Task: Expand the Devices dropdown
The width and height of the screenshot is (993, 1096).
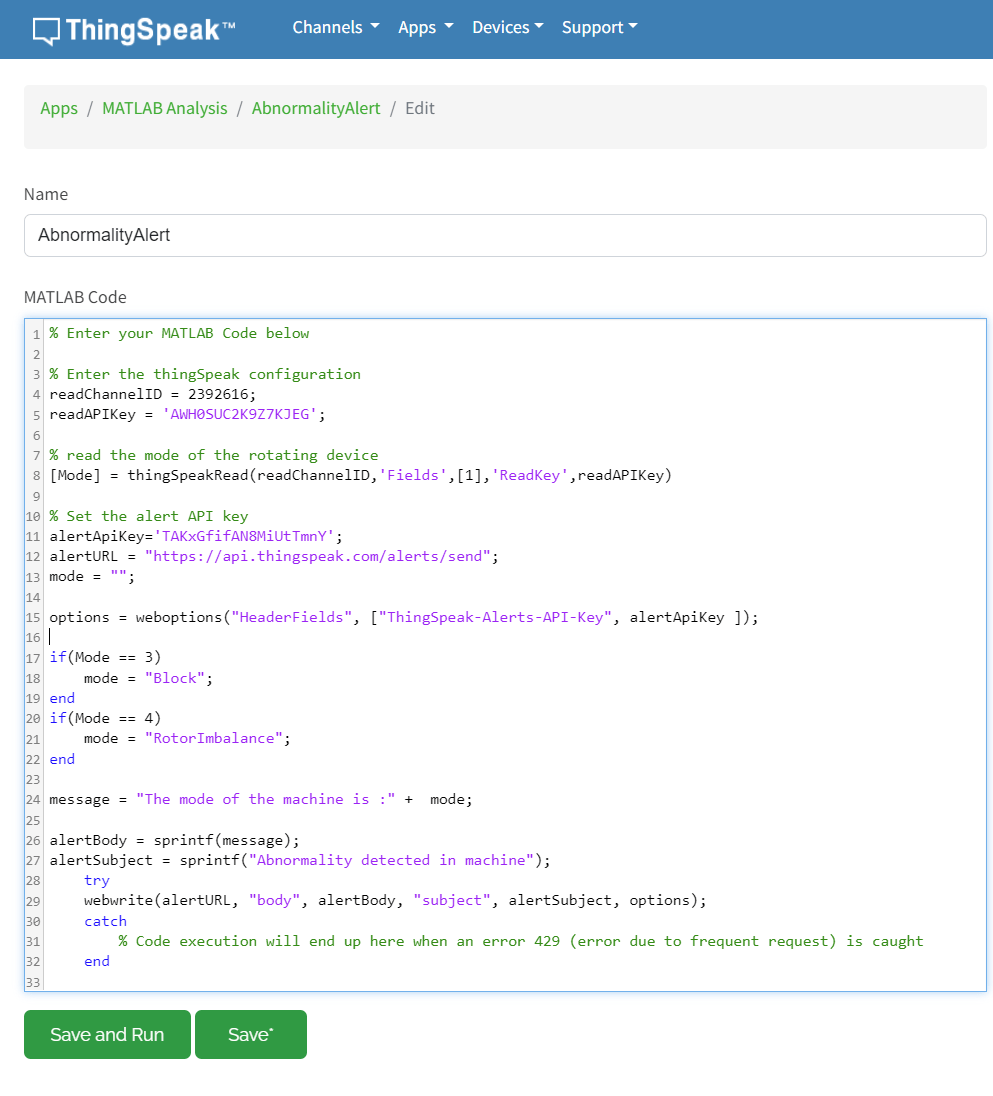Action: click(x=500, y=28)
